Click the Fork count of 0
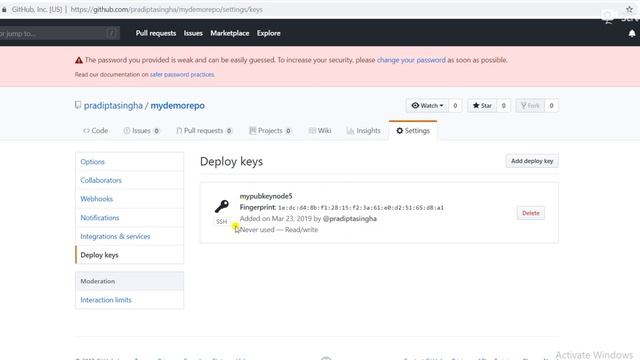Screen dimensions: 640x360 [x=551, y=106]
